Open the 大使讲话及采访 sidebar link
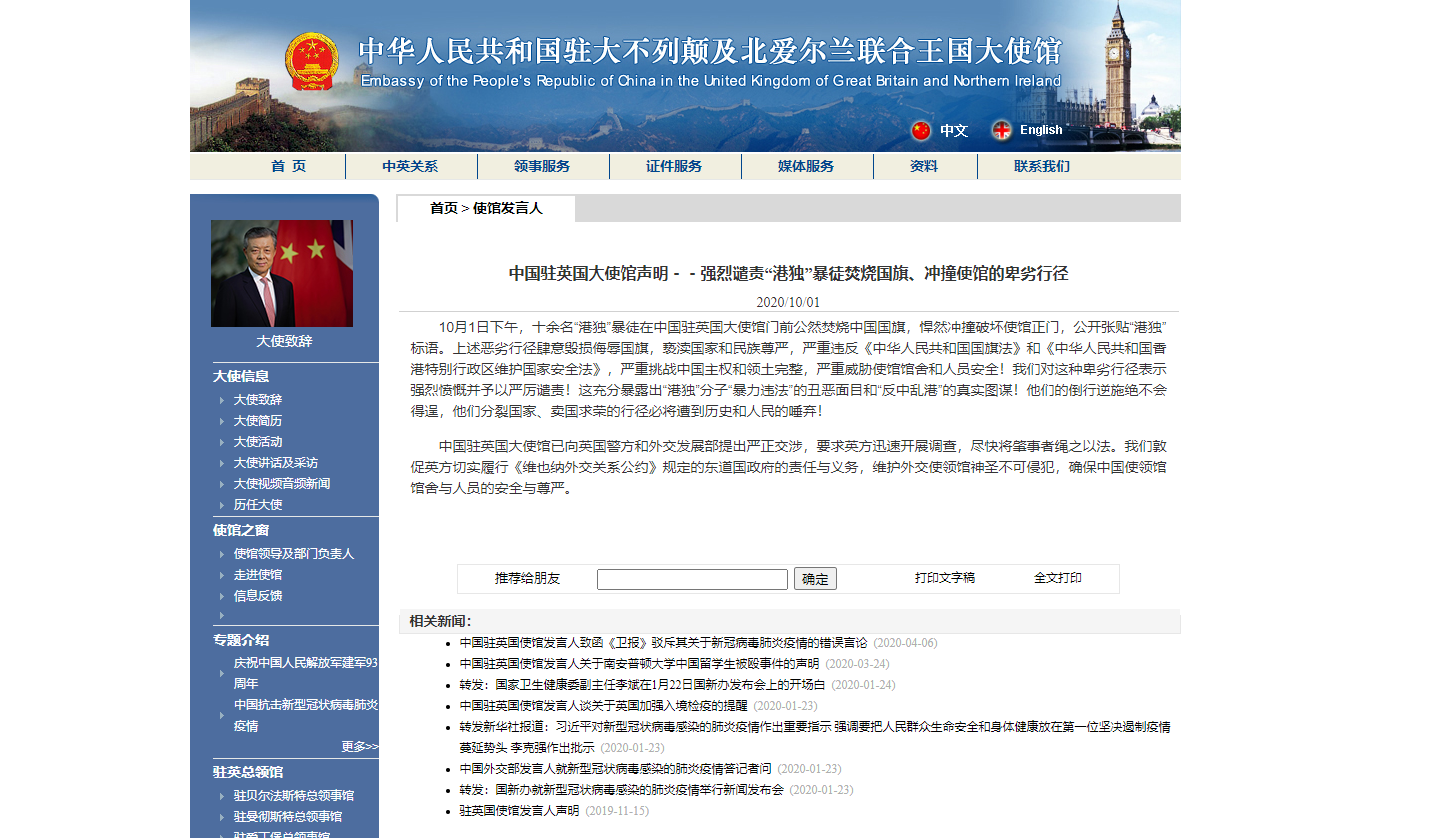 (276, 463)
